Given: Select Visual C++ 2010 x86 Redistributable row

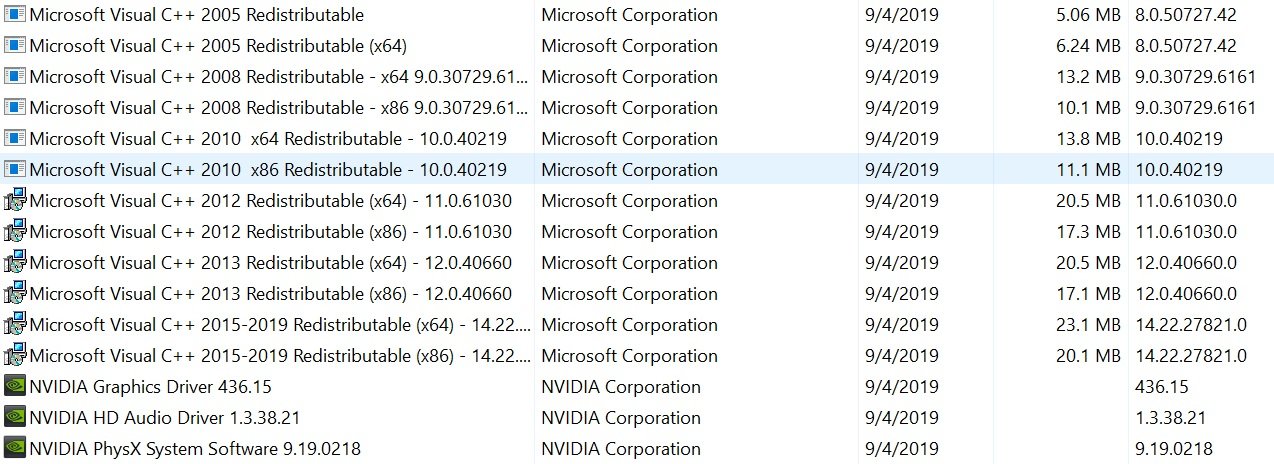Looking at the screenshot, I should click(268, 170).
